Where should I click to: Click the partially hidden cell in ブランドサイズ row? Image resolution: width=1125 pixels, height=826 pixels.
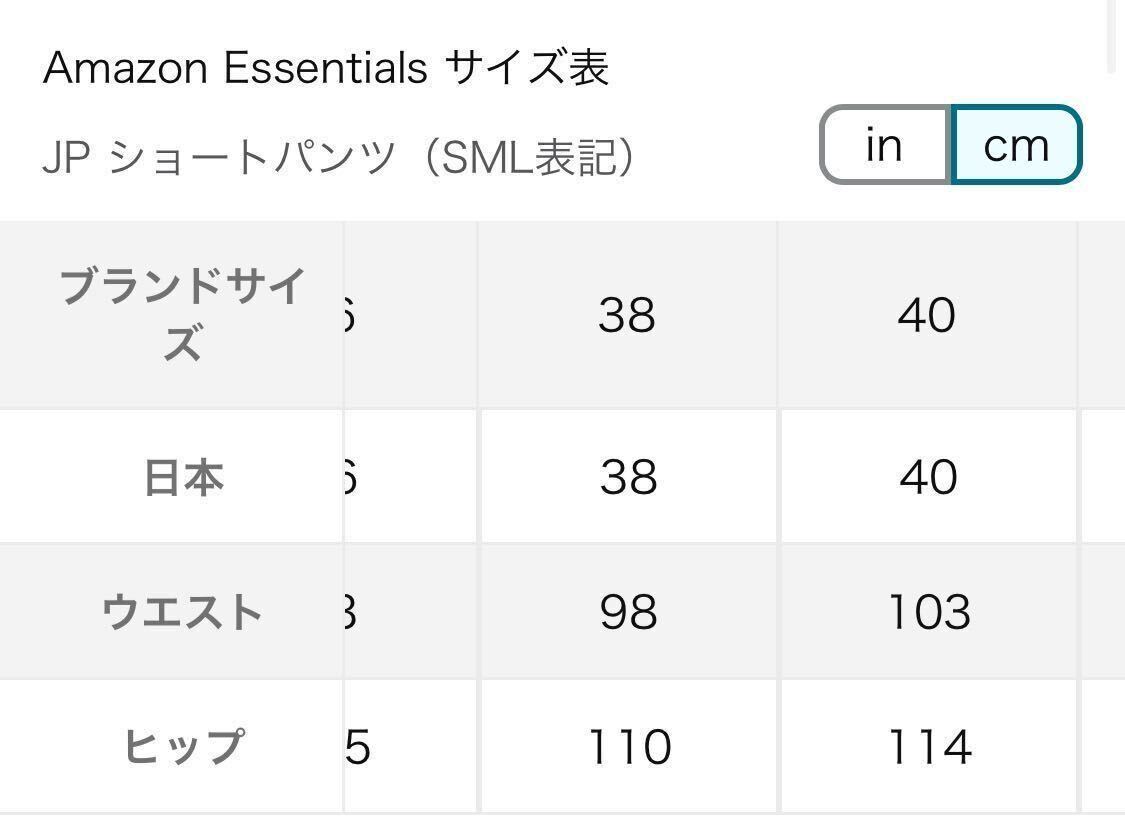coord(410,314)
